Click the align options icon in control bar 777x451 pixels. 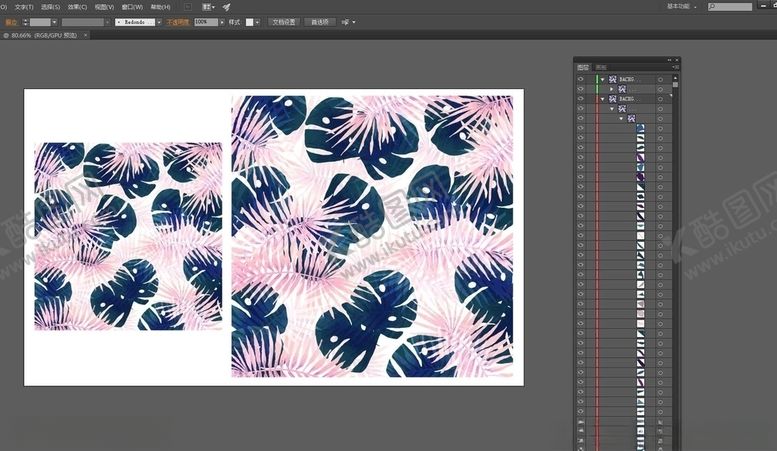[346, 21]
